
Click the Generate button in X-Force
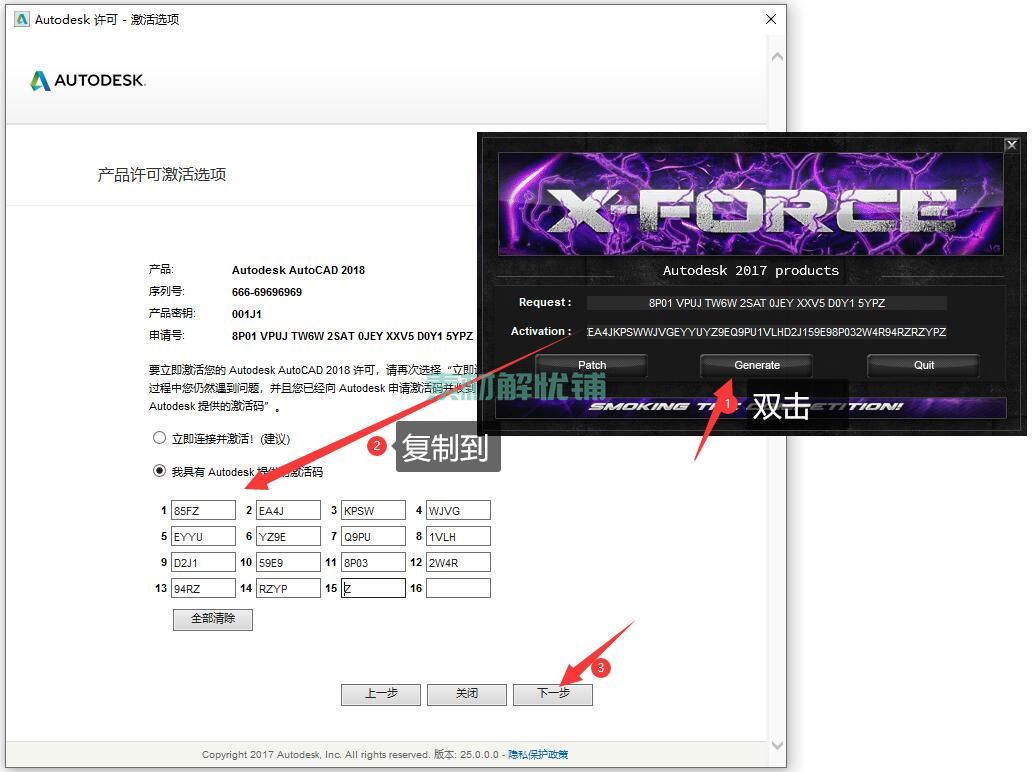tap(756, 365)
